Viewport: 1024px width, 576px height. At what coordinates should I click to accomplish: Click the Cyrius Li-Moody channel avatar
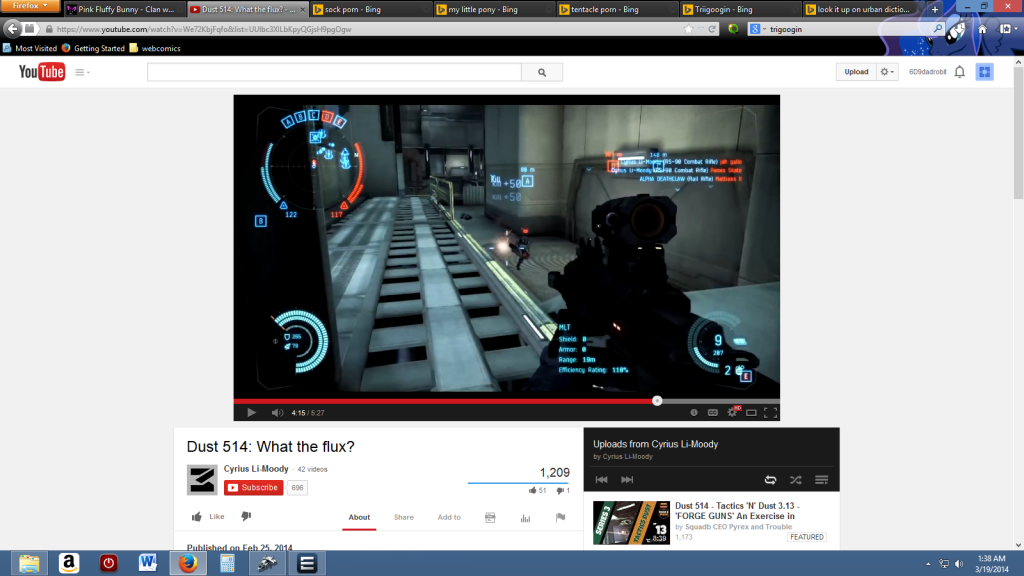202,480
